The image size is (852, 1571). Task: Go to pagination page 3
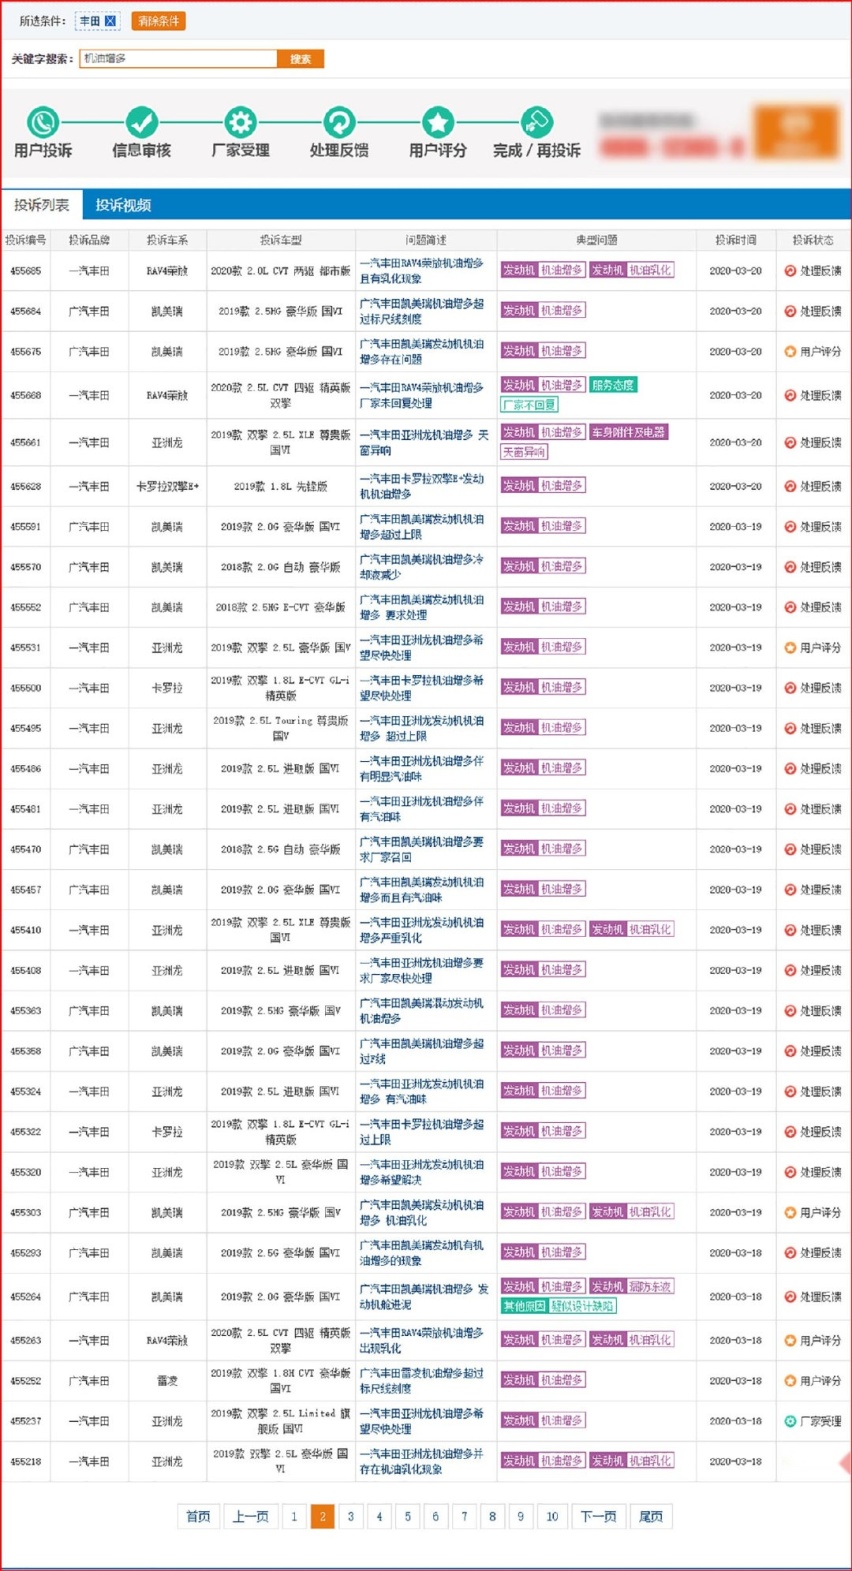click(350, 1516)
